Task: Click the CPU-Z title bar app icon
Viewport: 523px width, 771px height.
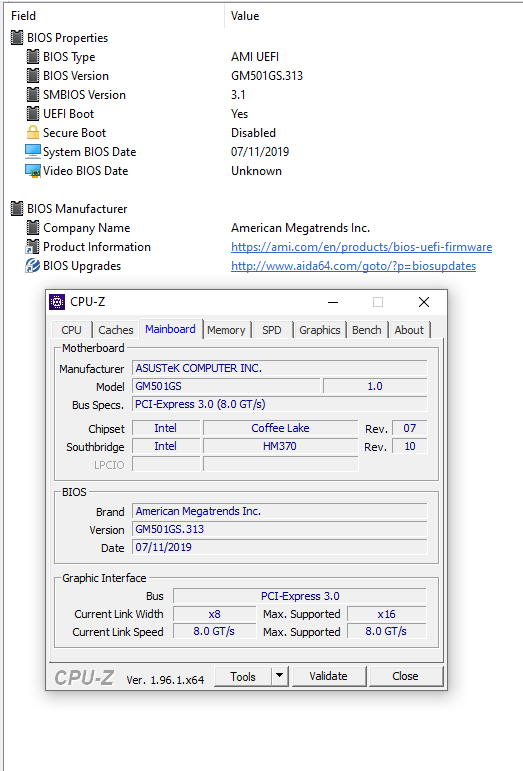Action: [x=57, y=301]
